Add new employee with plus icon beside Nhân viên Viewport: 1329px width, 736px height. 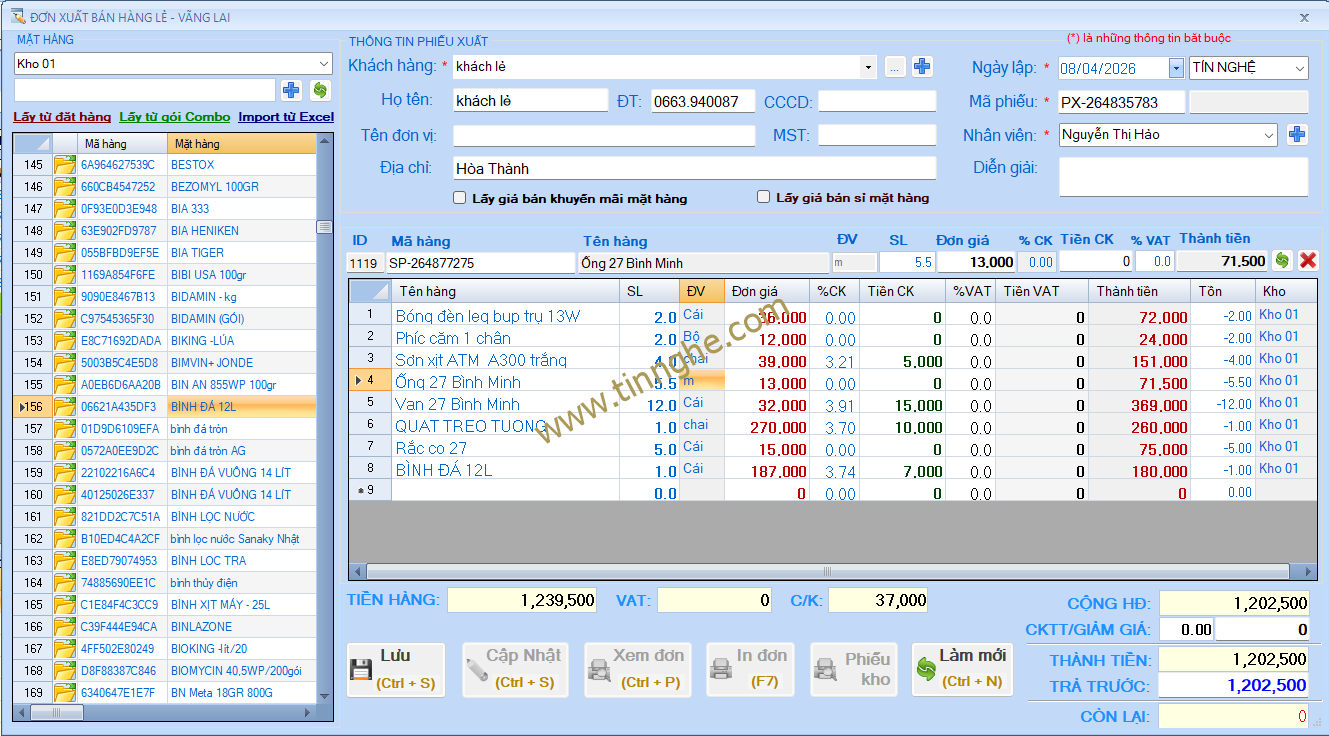click(x=1297, y=135)
